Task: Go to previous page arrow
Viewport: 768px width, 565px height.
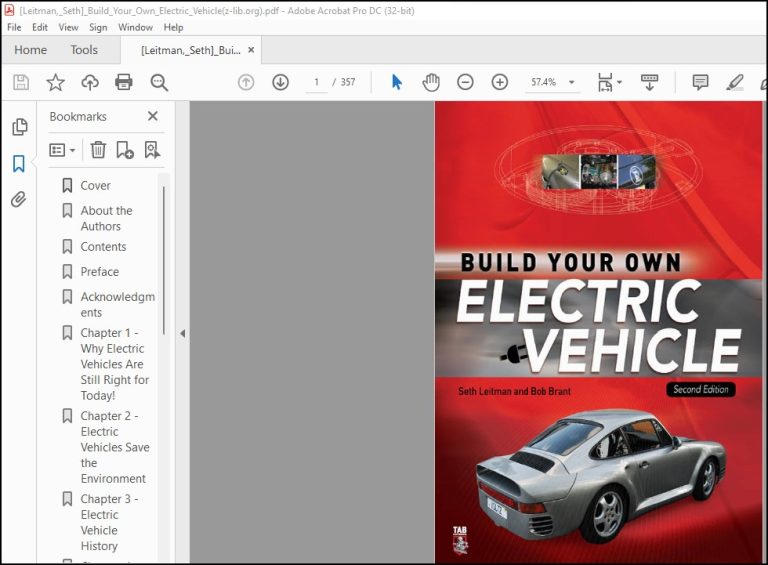Action: [246, 82]
